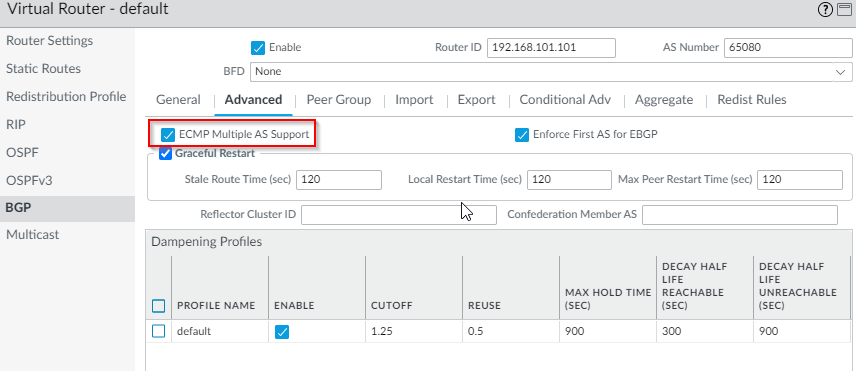Image resolution: width=856 pixels, height=371 pixels.
Task: Open the Export tab
Action: tap(477, 100)
